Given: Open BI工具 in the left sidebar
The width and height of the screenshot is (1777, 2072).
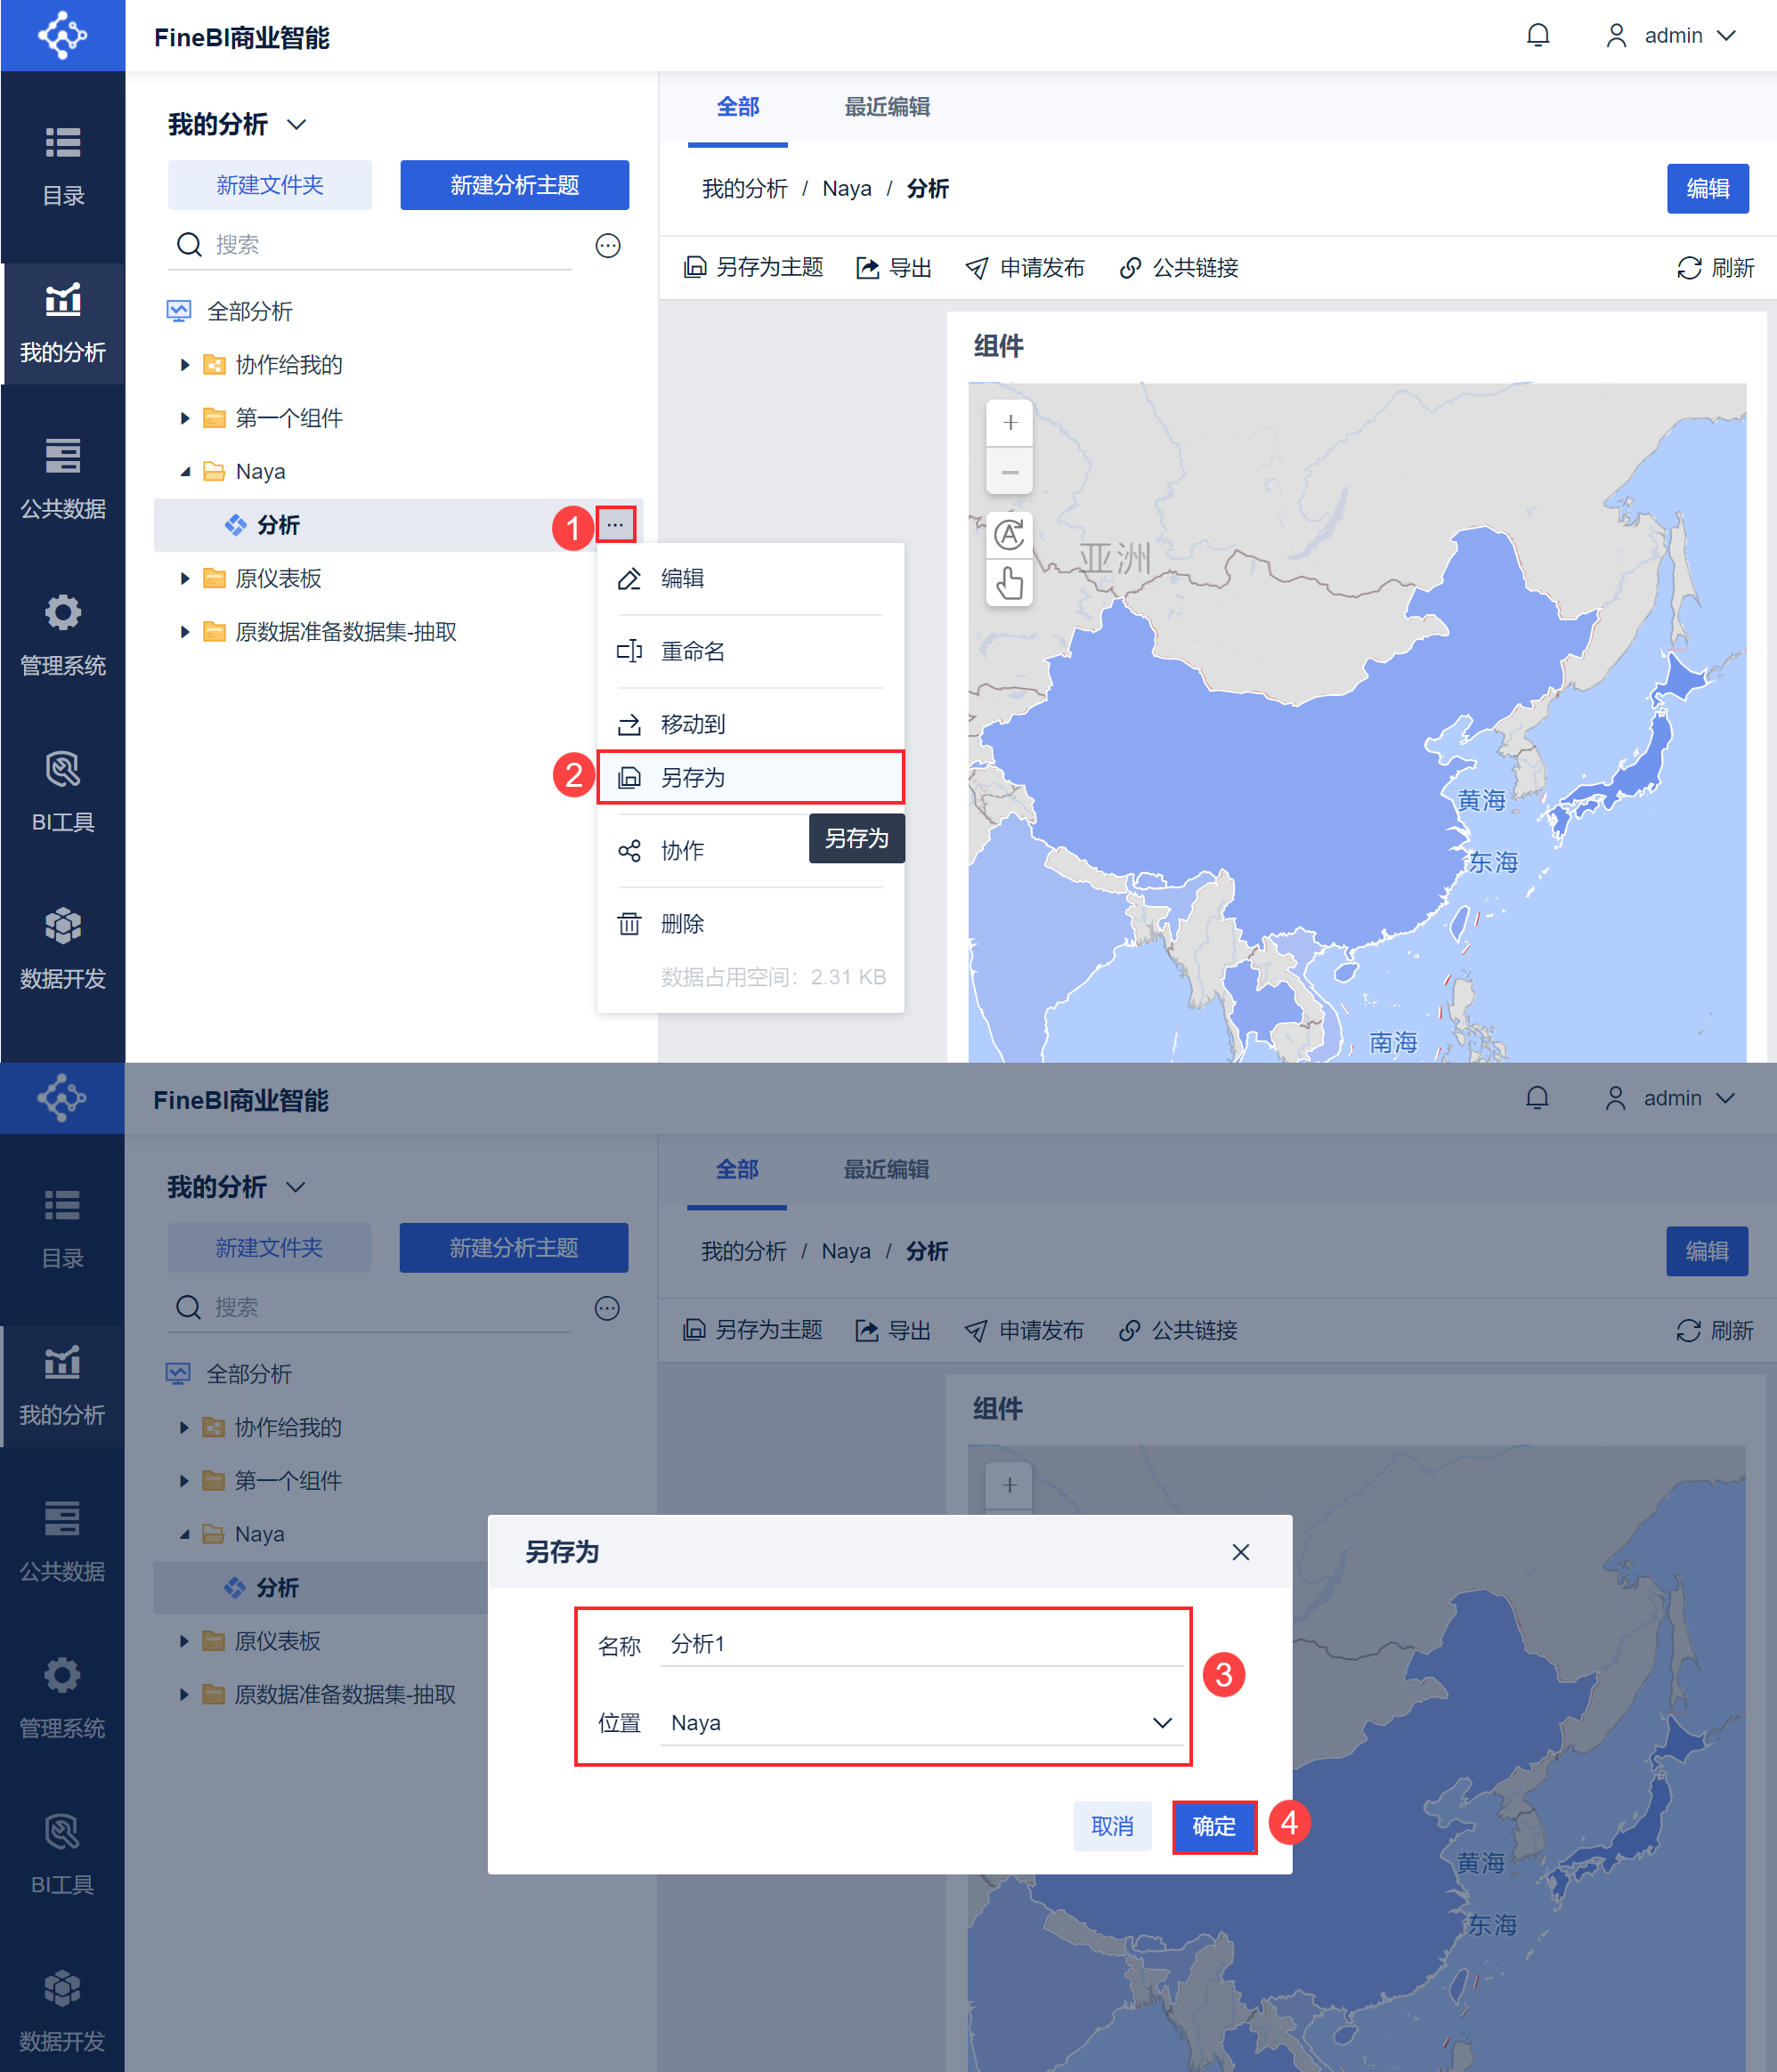Looking at the screenshot, I should 63,791.
